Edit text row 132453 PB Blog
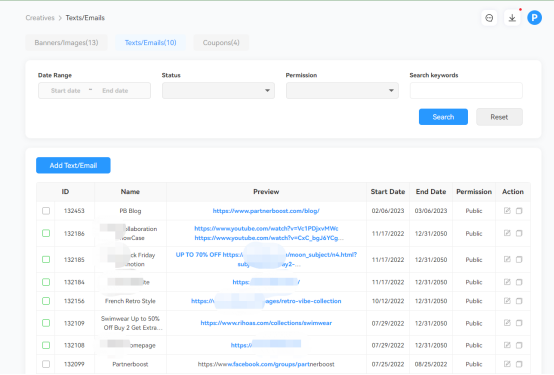 click(x=507, y=211)
